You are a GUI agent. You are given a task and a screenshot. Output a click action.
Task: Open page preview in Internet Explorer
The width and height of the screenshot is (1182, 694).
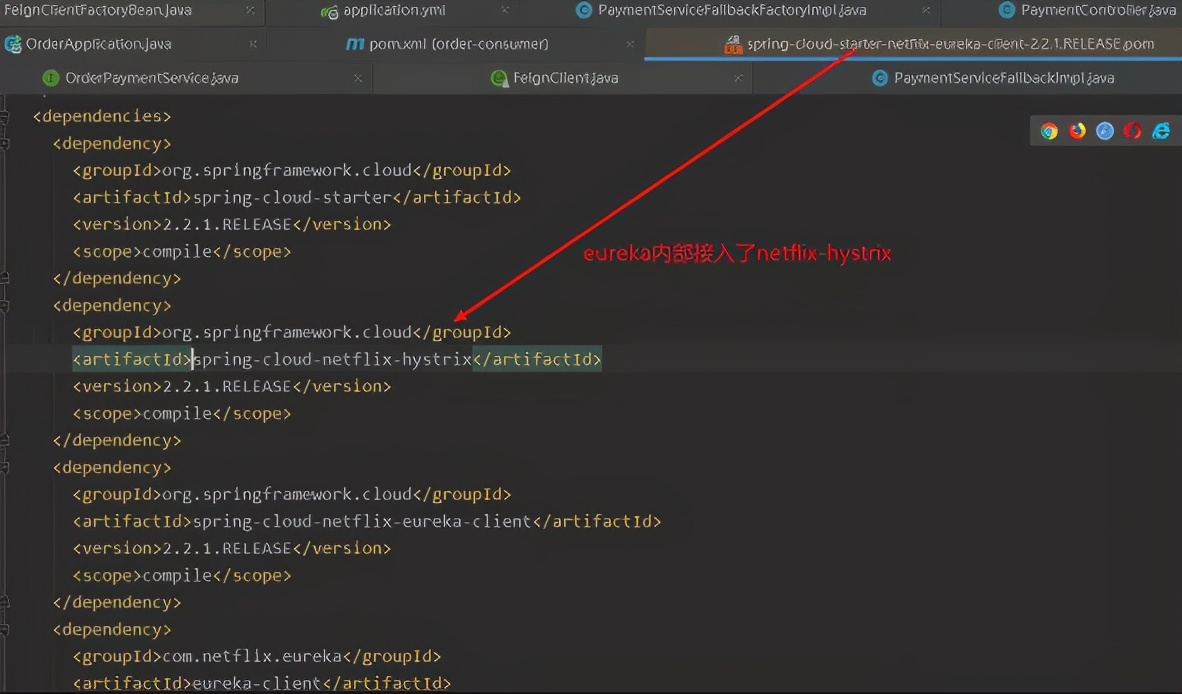[x=1160, y=130]
